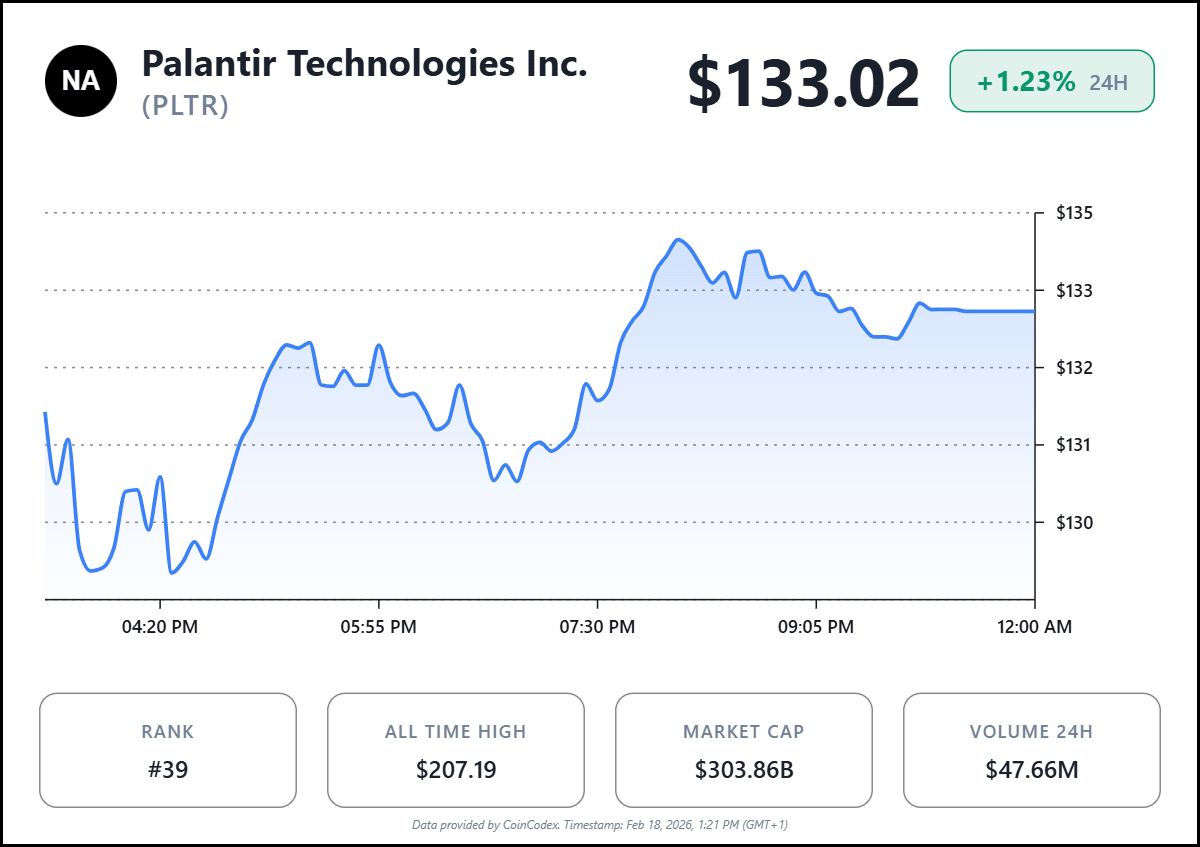Click the black NA logo circle

click(81, 82)
